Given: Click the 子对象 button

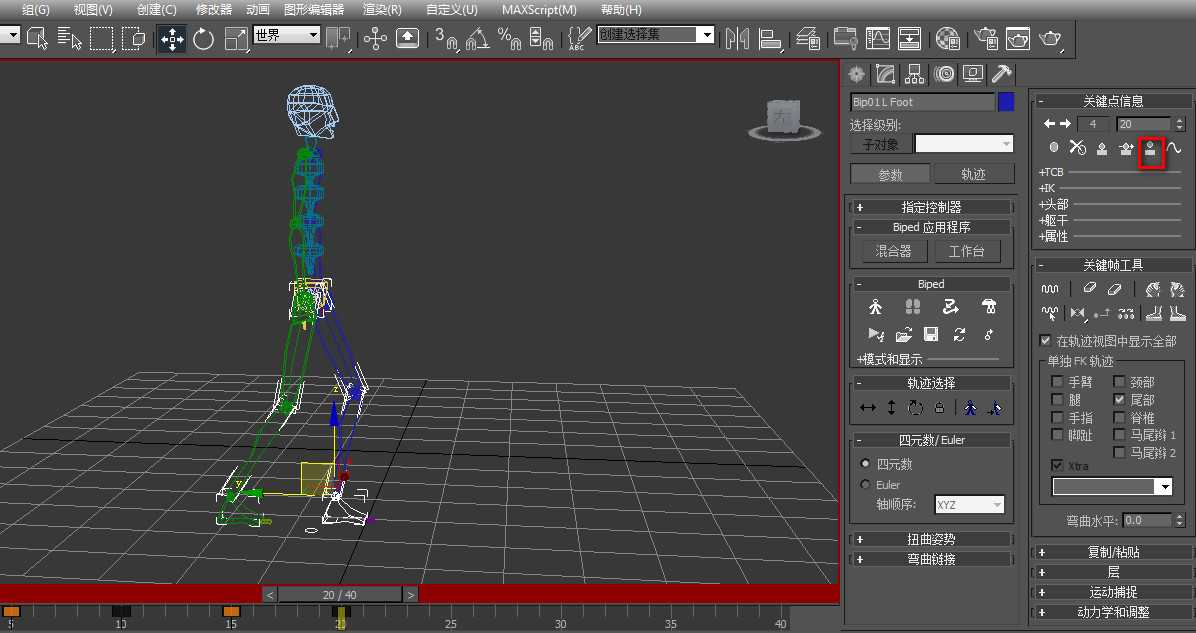Looking at the screenshot, I should click(880, 144).
